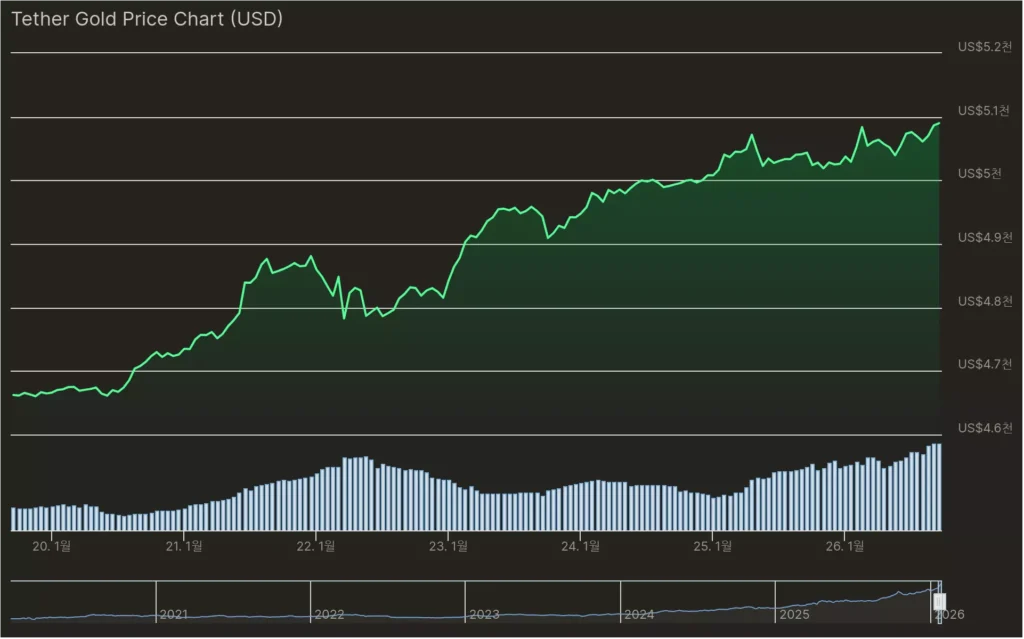
Task: Select the 2023 marker in the navigator
Action: tap(484, 613)
